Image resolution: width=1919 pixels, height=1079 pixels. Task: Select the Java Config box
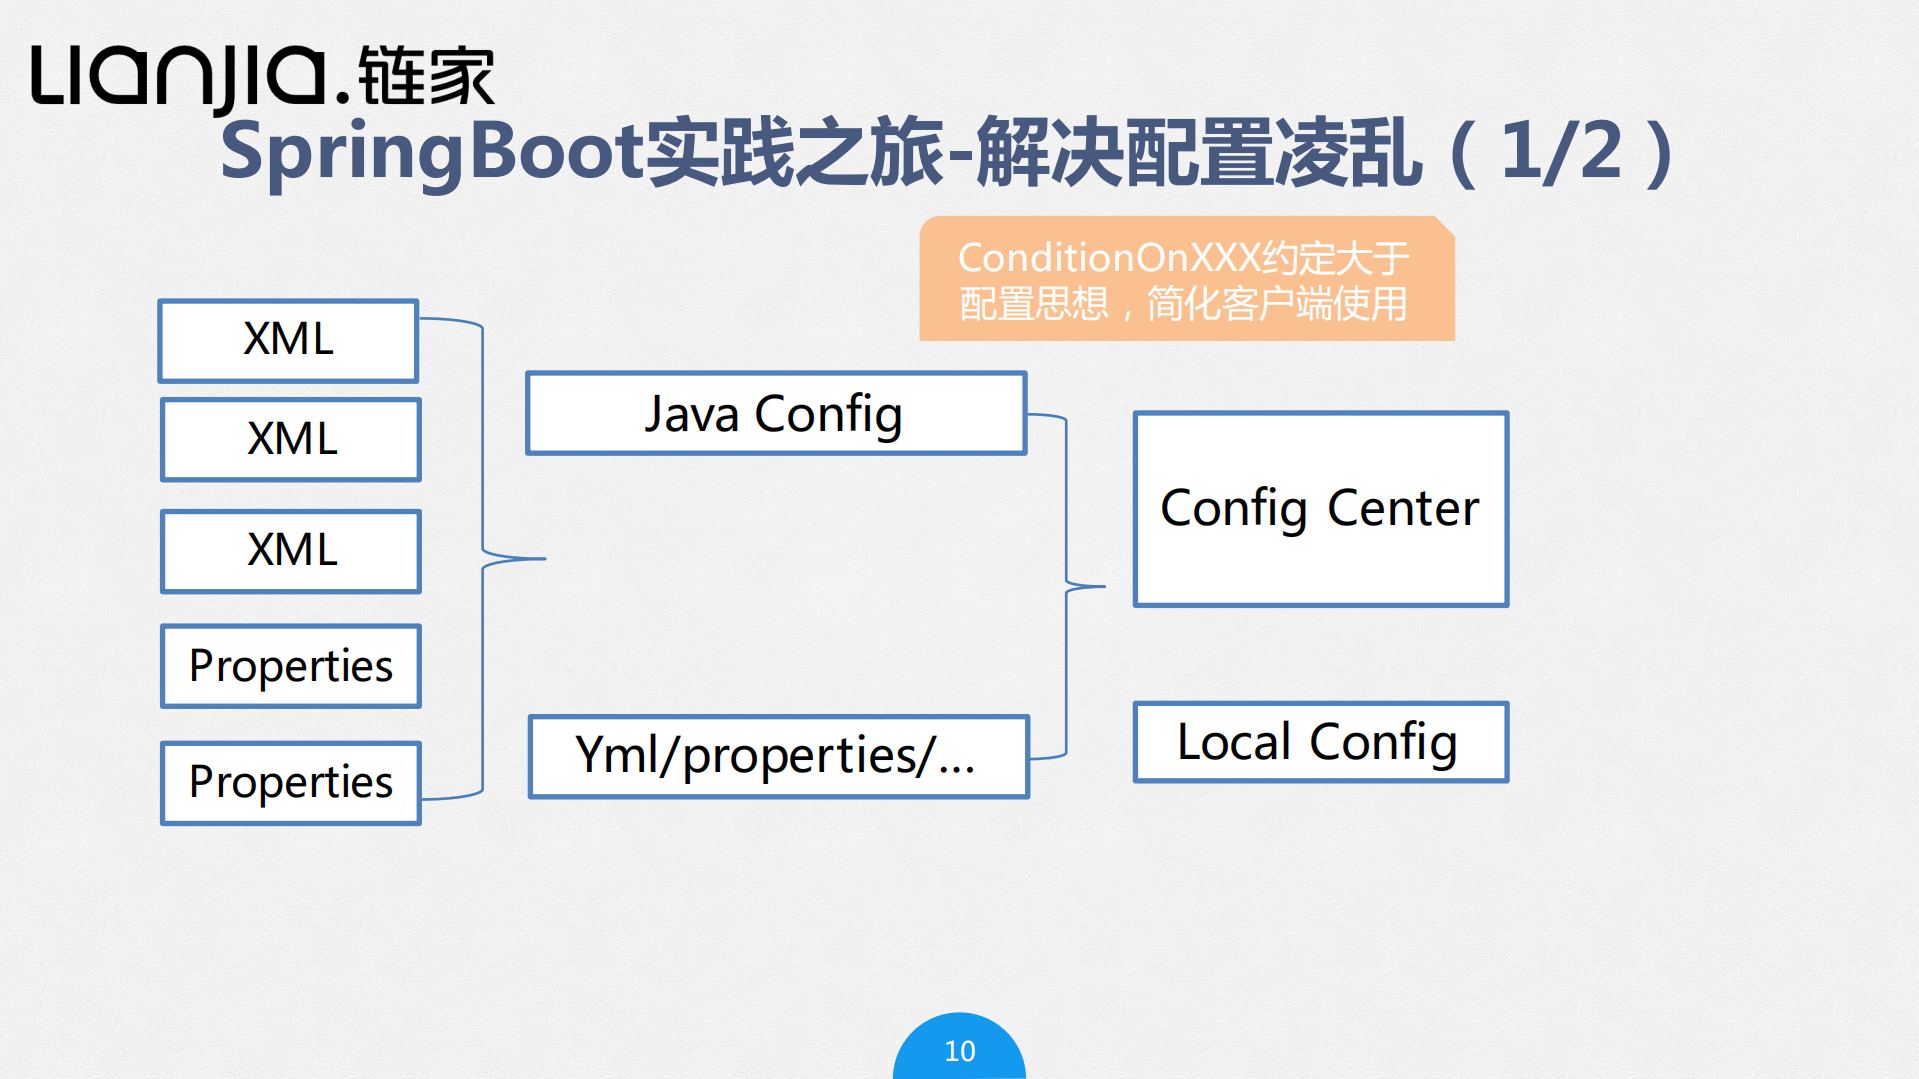(776, 412)
